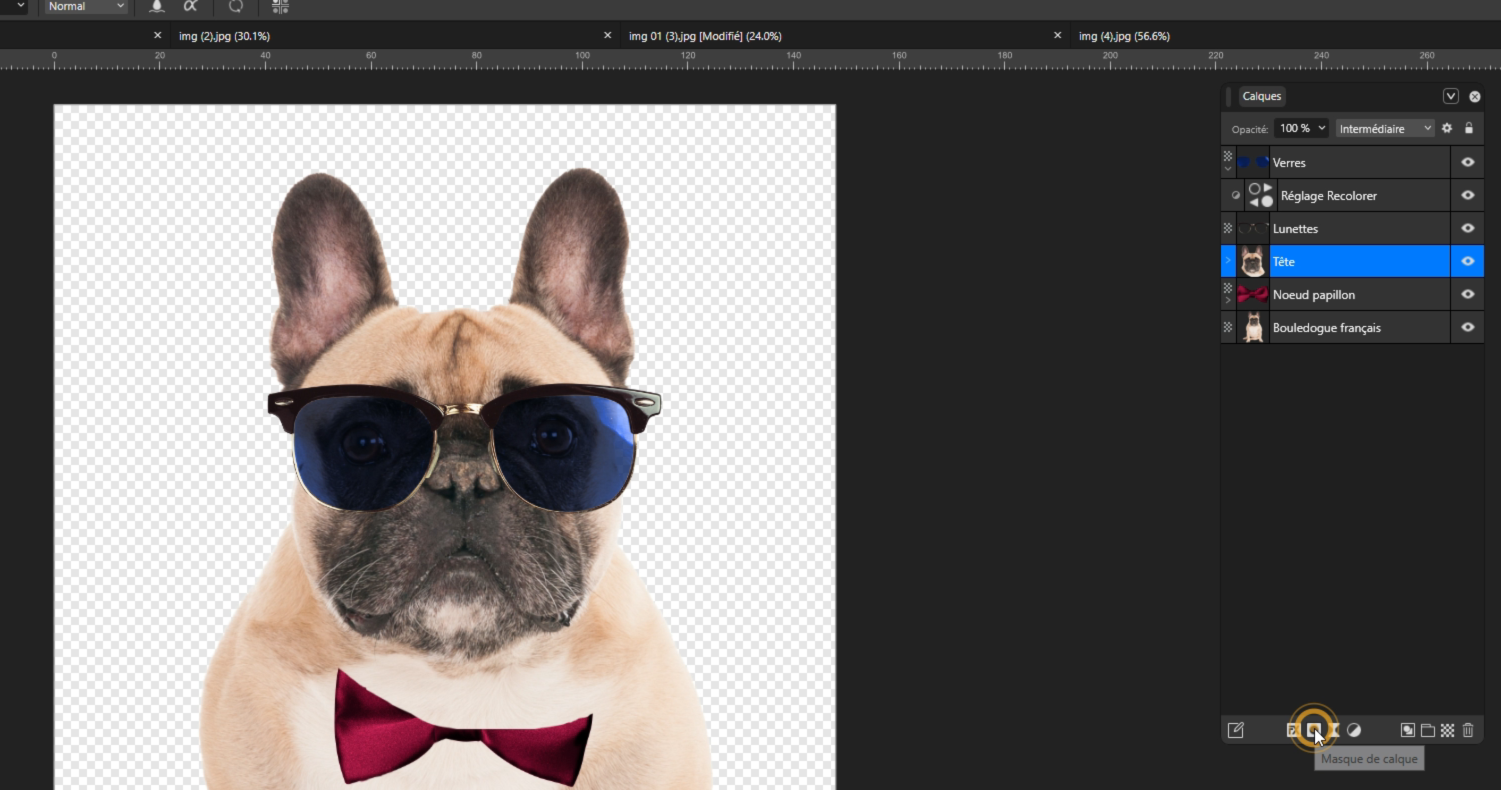Click the Noeud papillon layer thumbnail
Image resolution: width=1501 pixels, height=790 pixels.
(x=1252, y=294)
